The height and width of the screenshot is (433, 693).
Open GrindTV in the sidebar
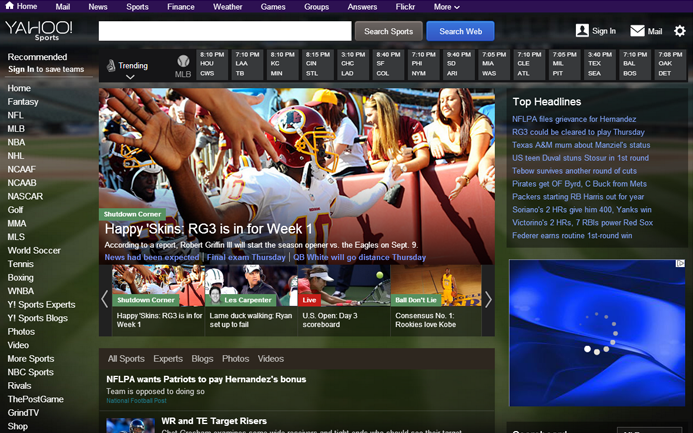23,413
